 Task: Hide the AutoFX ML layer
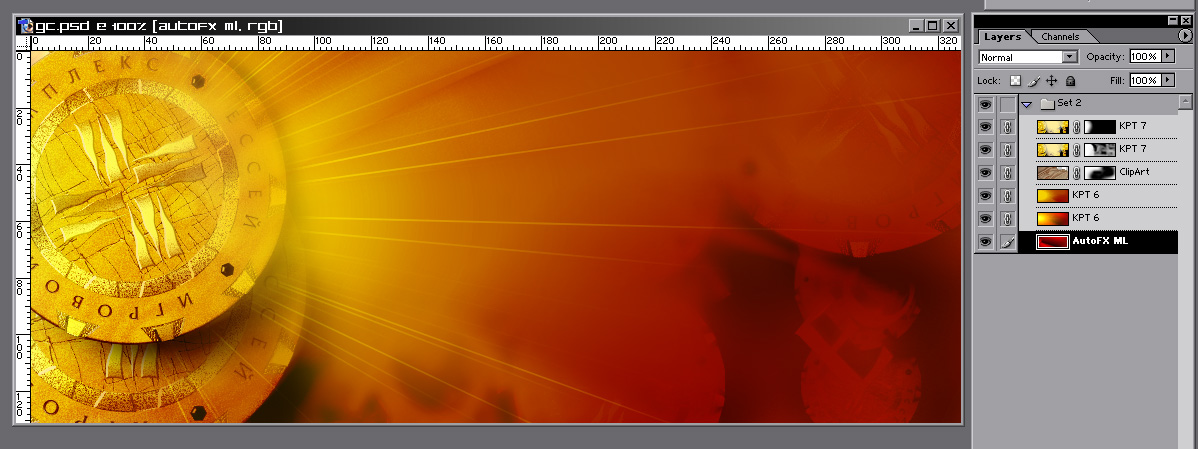(x=986, y=242)
